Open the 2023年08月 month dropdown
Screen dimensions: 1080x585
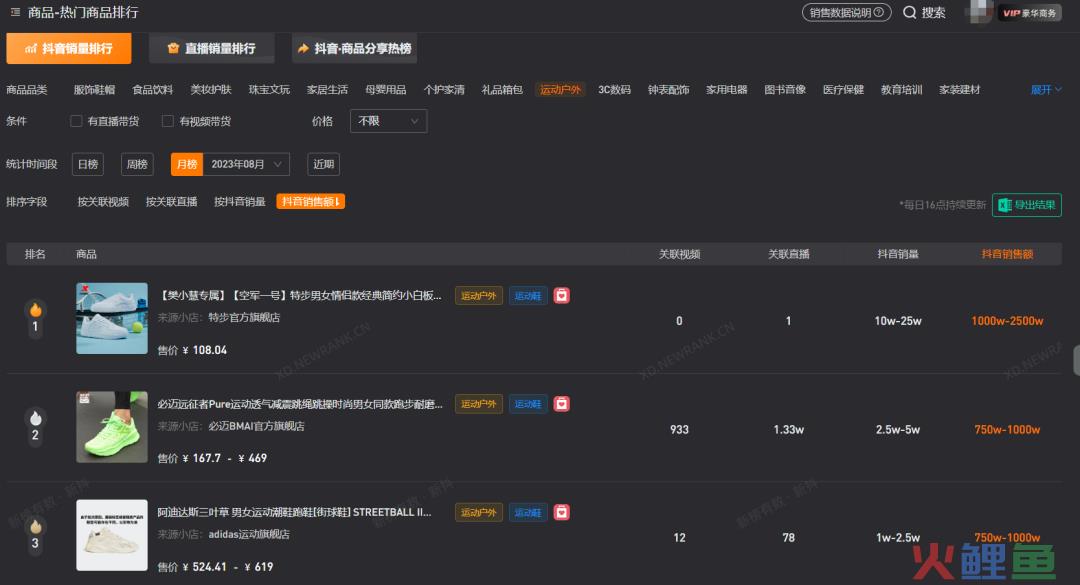pyautogui.click(x=246, y=164)
